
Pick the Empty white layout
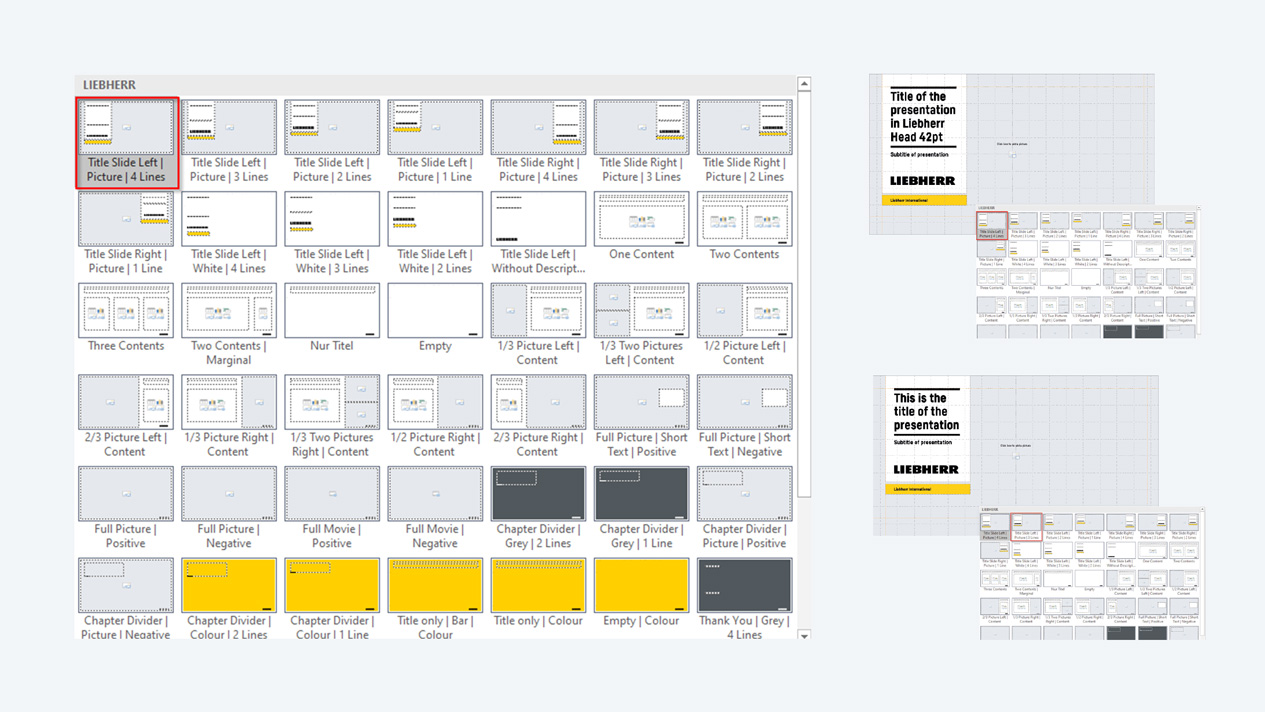click(x=435, y=311)
